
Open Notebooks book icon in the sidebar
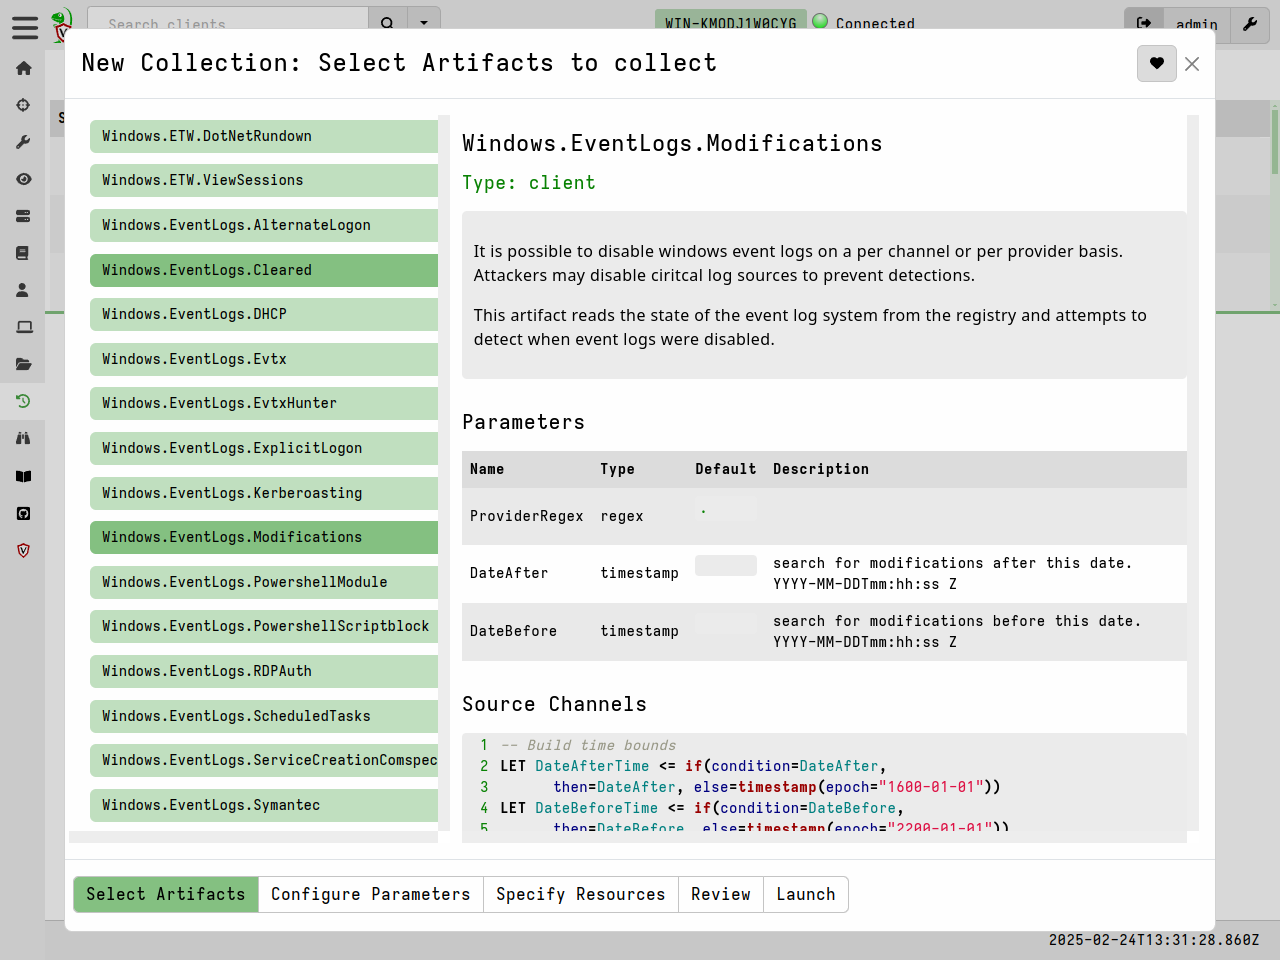click(x=23, y=253)
